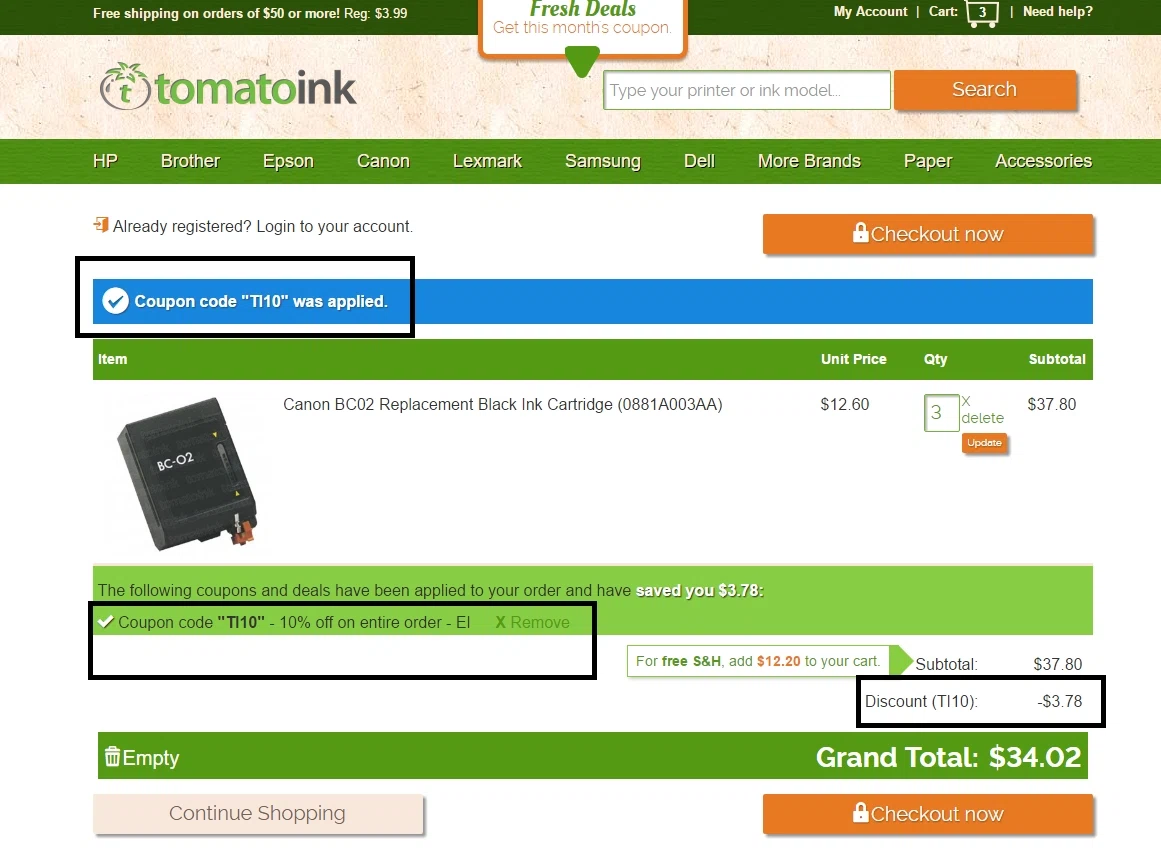Click the Update quantity button

coord(984,443)
